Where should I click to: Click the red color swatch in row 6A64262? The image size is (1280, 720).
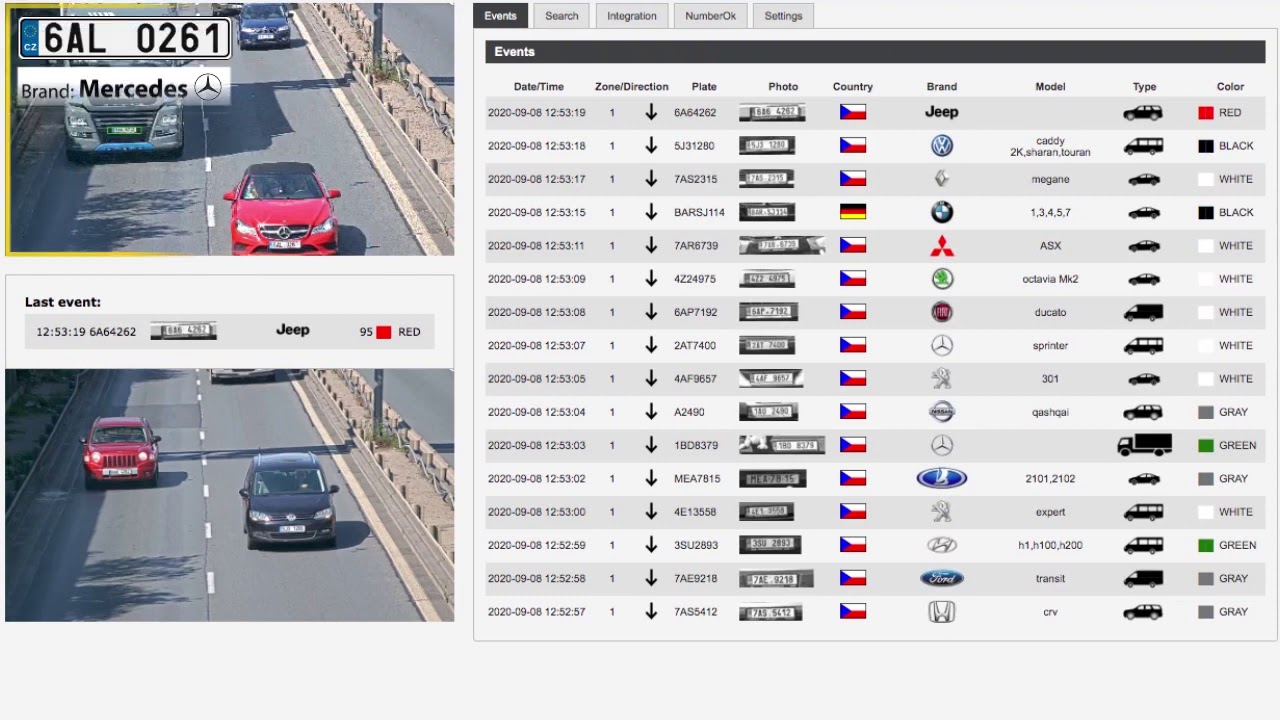pyautogui.click(x=1206, y=113)
